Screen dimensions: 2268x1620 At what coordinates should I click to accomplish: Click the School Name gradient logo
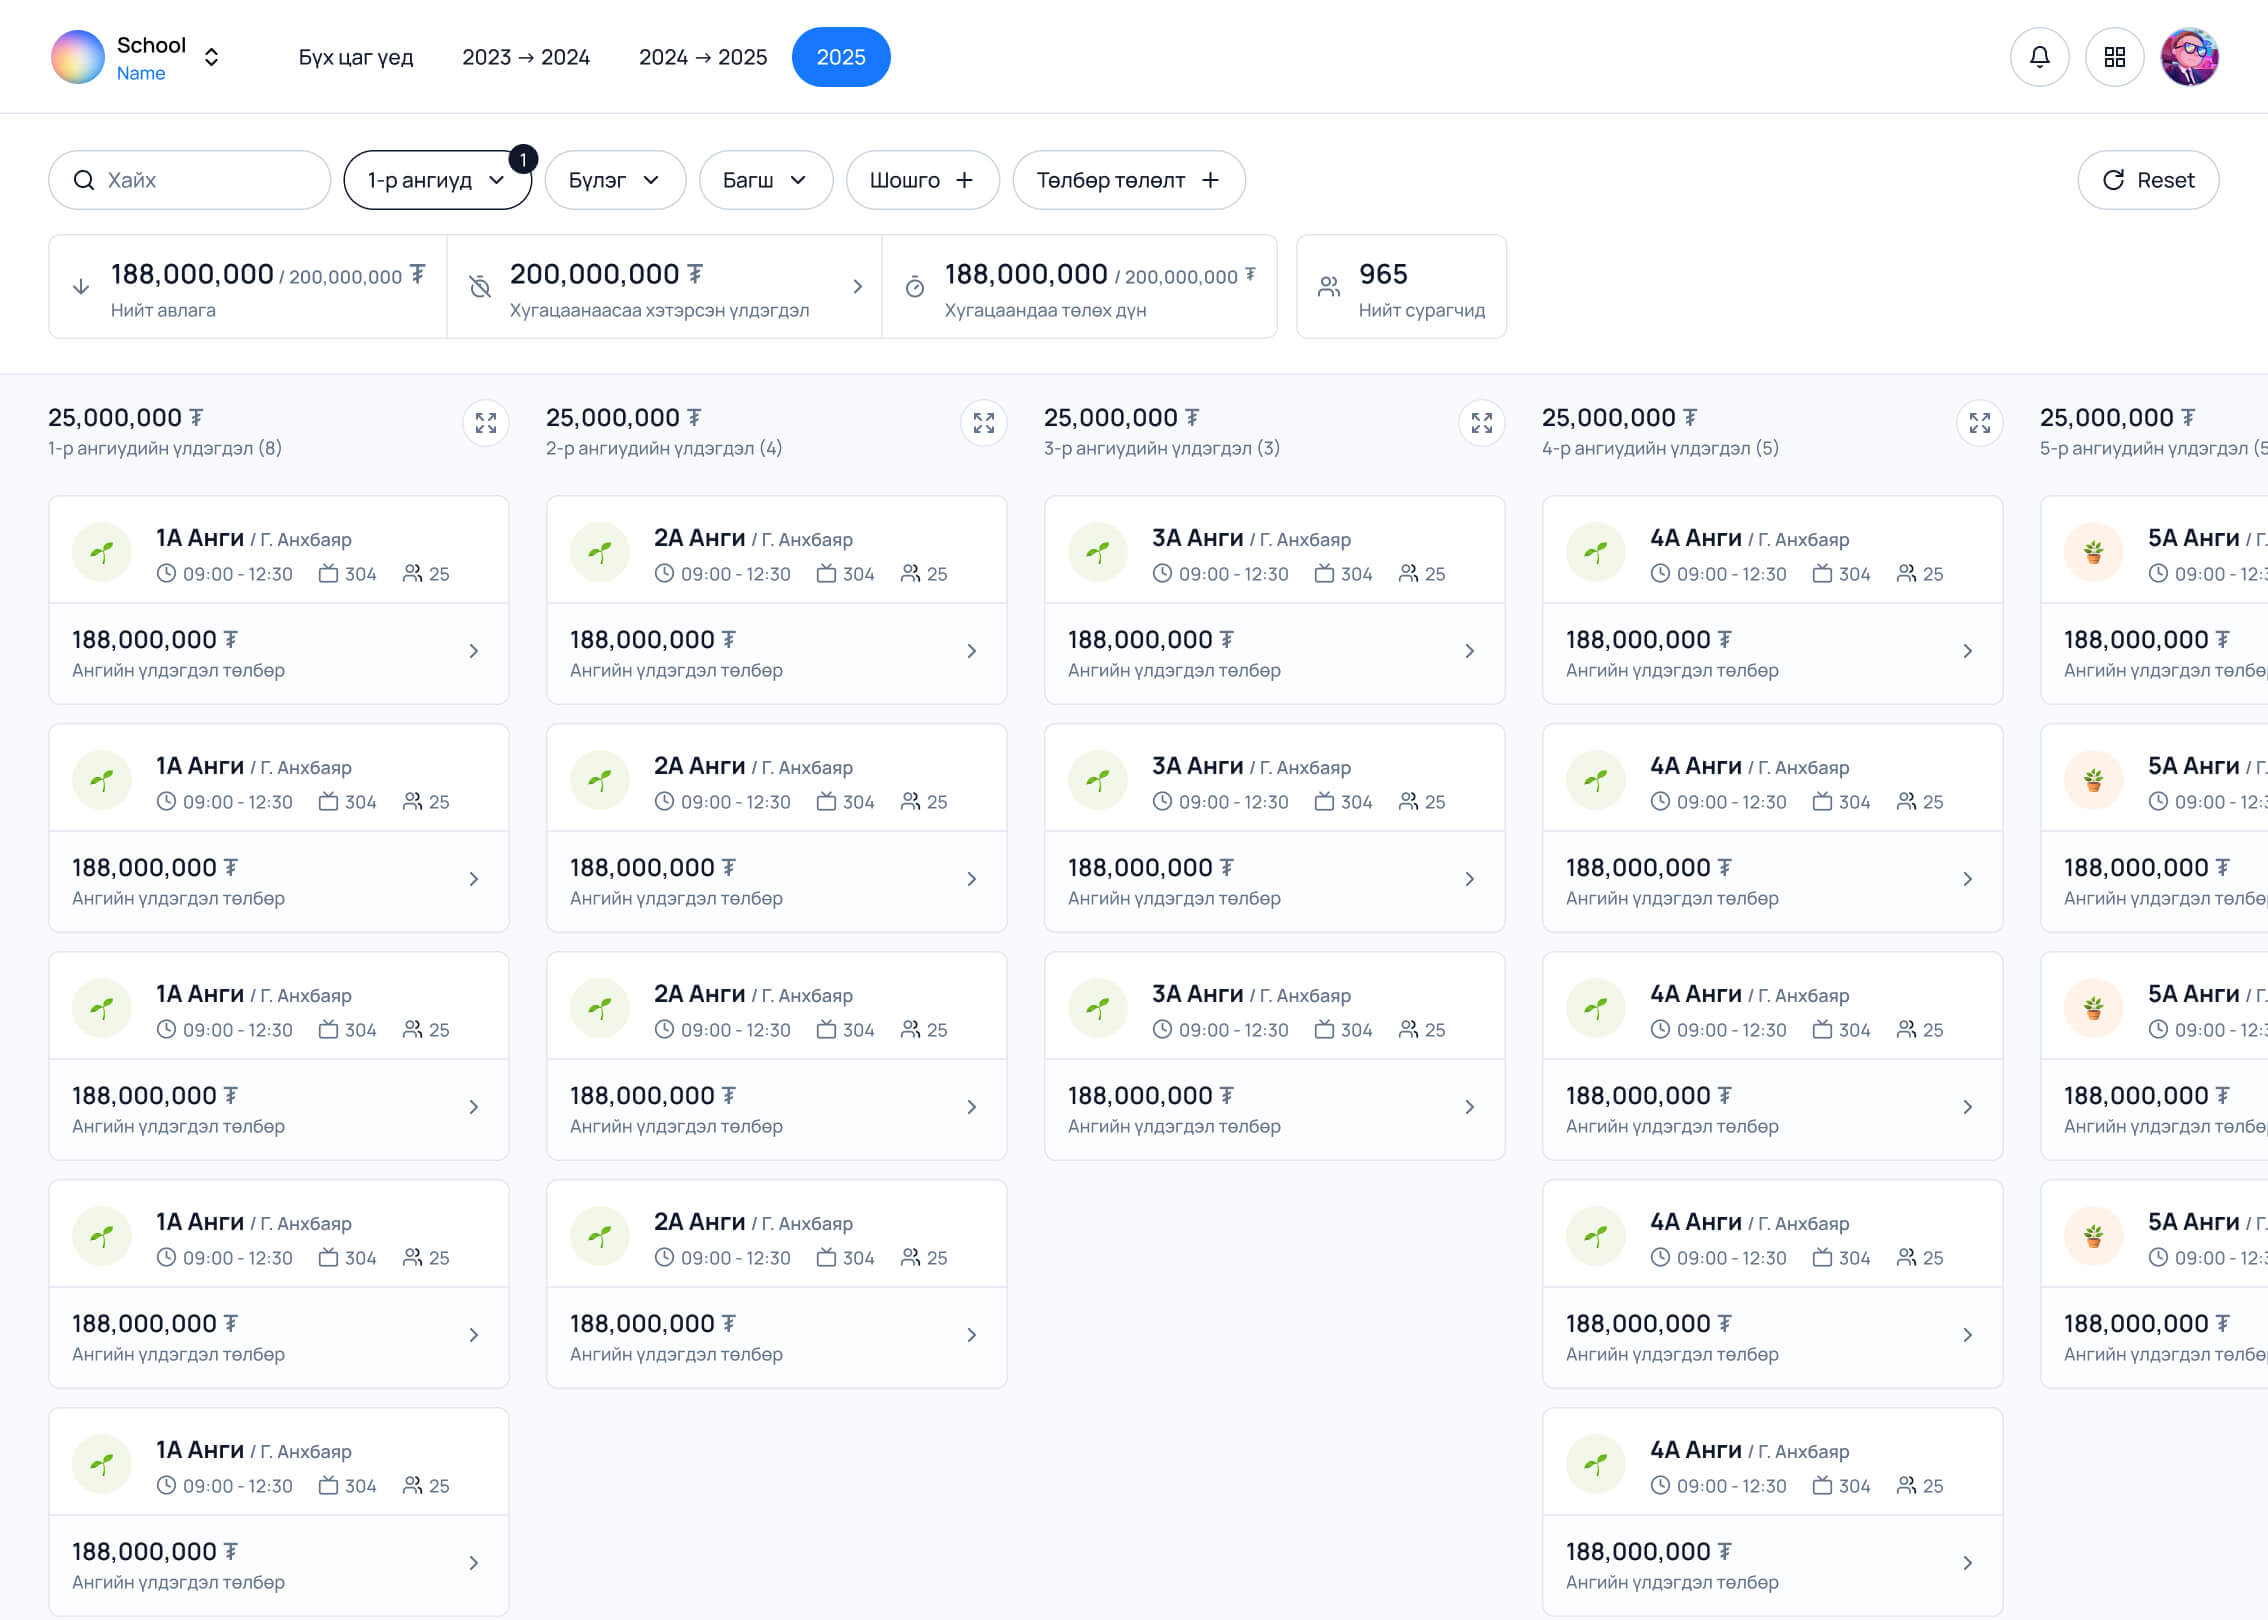coord(78,57)
